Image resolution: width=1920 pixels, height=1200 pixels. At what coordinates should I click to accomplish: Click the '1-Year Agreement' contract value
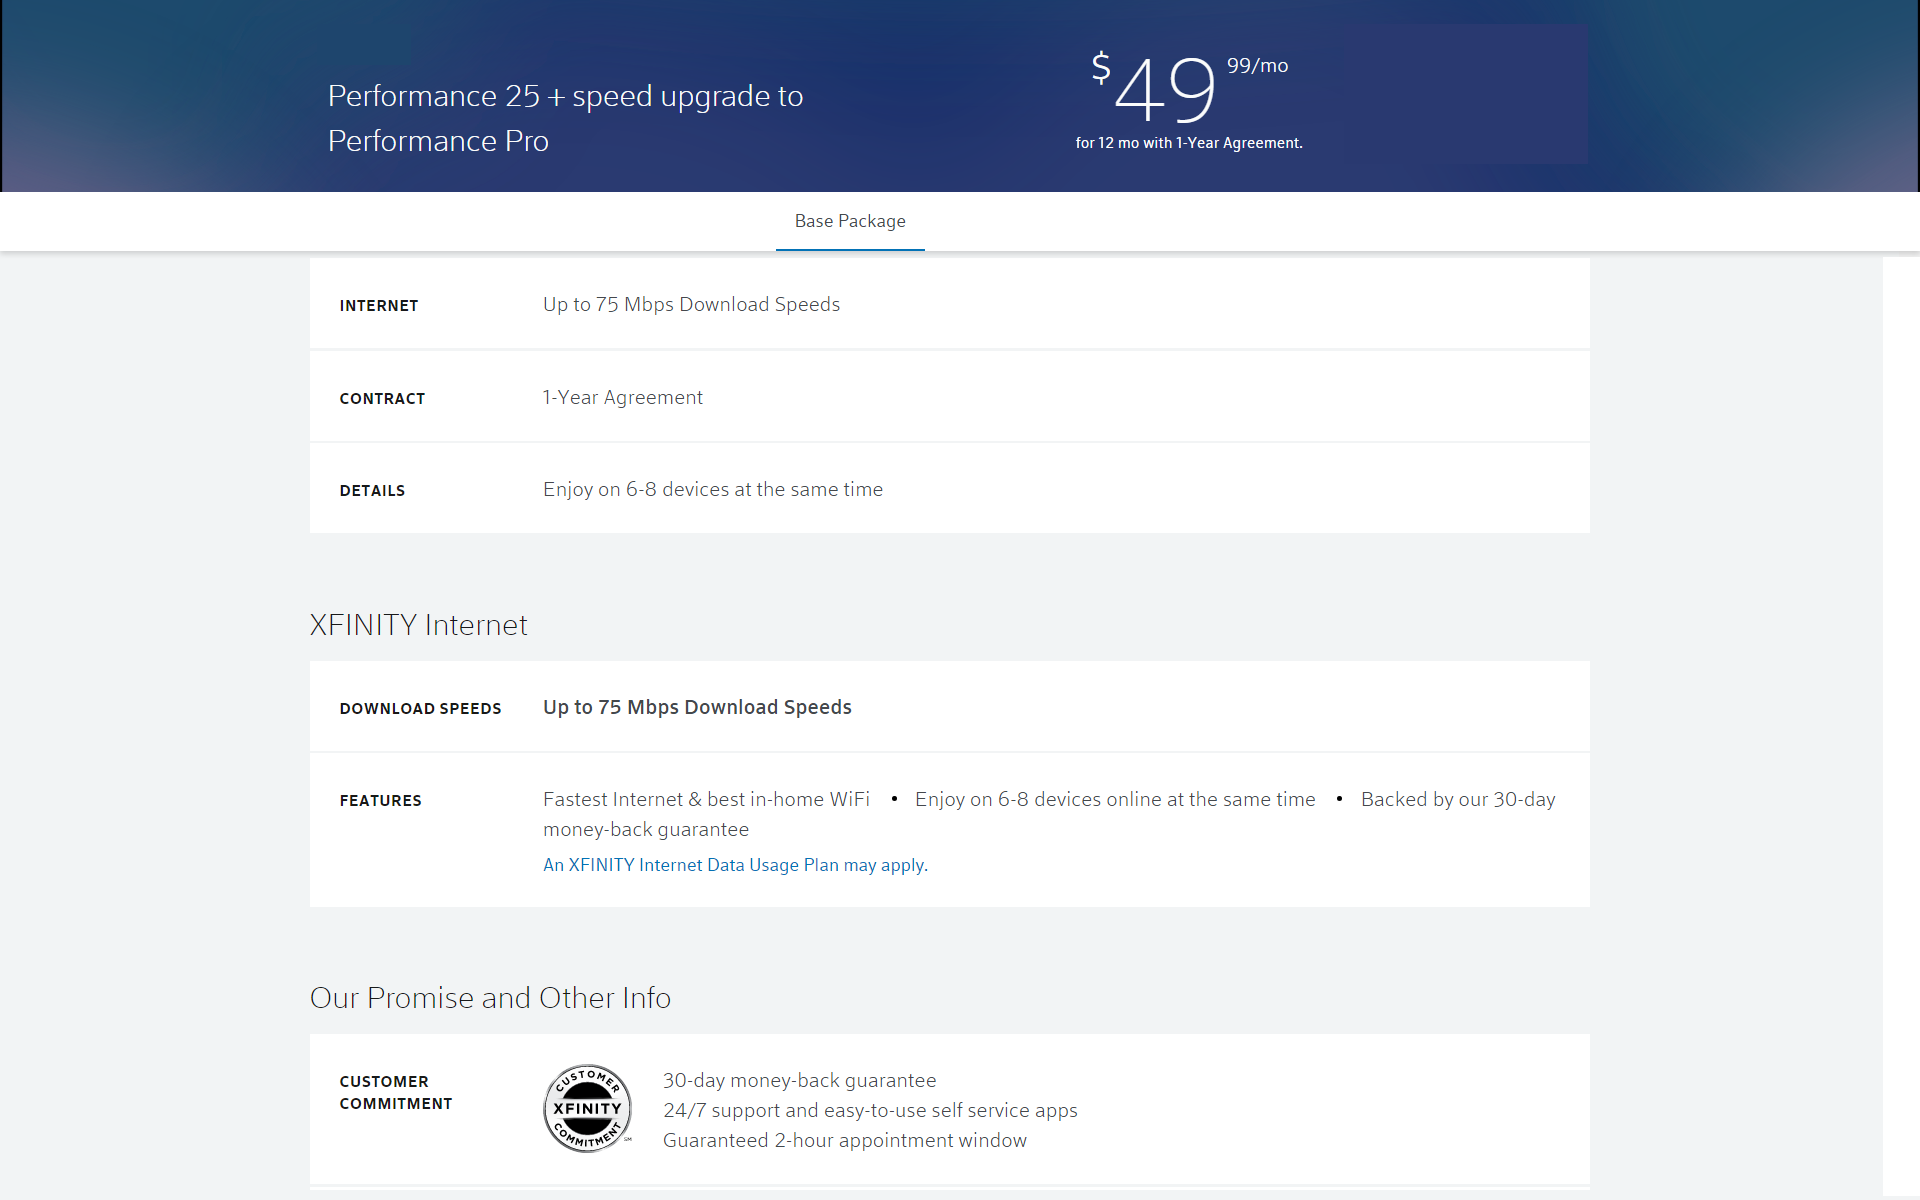coord(623,397)
